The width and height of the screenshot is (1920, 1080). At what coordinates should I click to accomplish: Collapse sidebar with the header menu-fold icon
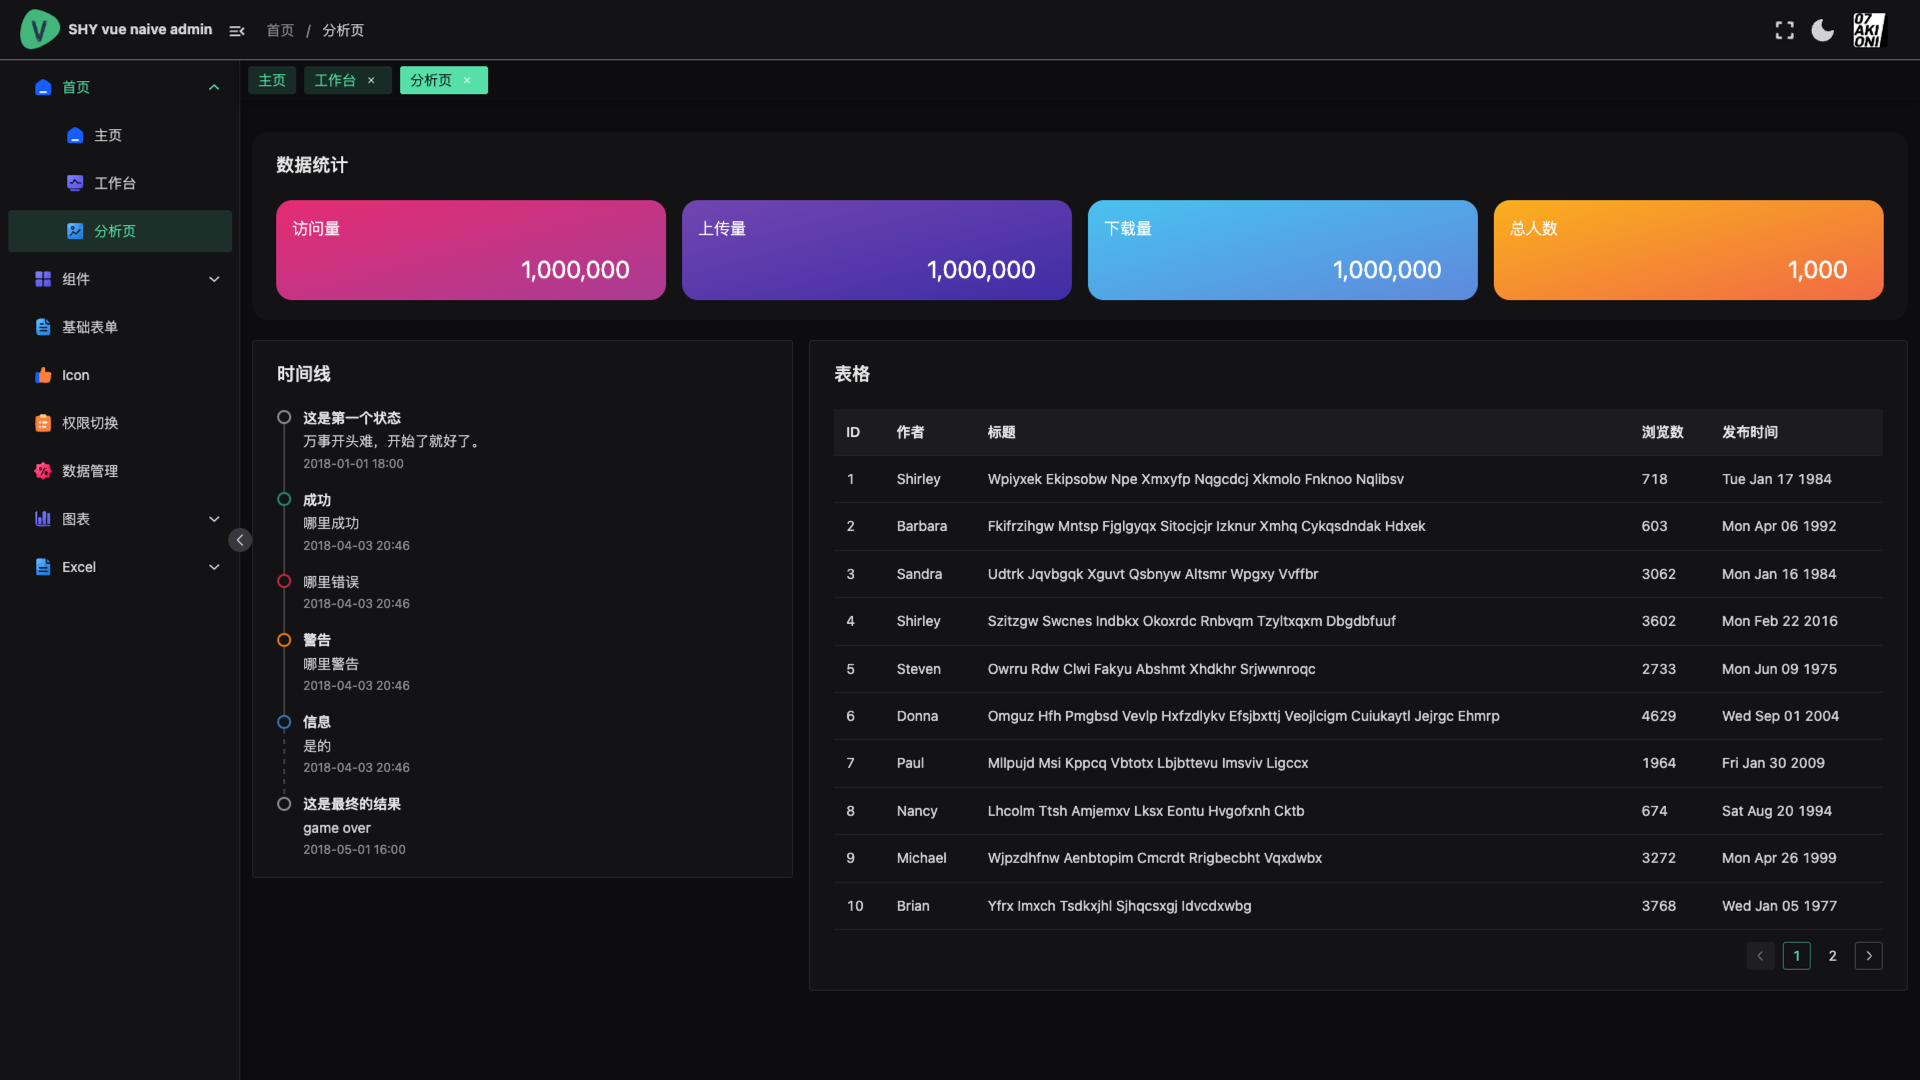tap(237, 31)
